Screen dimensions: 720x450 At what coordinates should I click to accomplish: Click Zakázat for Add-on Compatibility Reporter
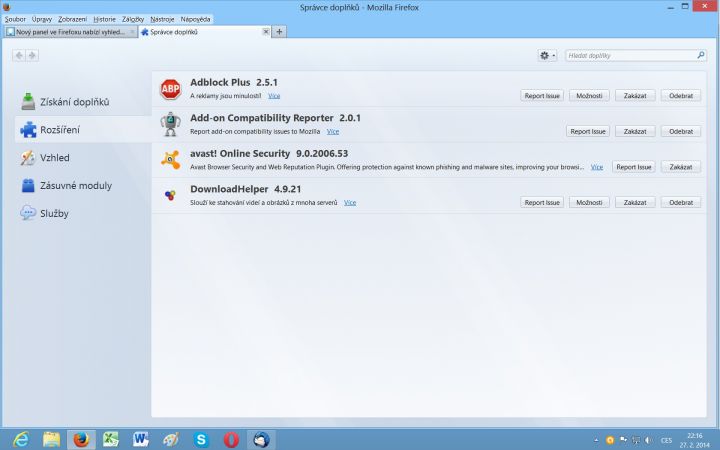635,131
